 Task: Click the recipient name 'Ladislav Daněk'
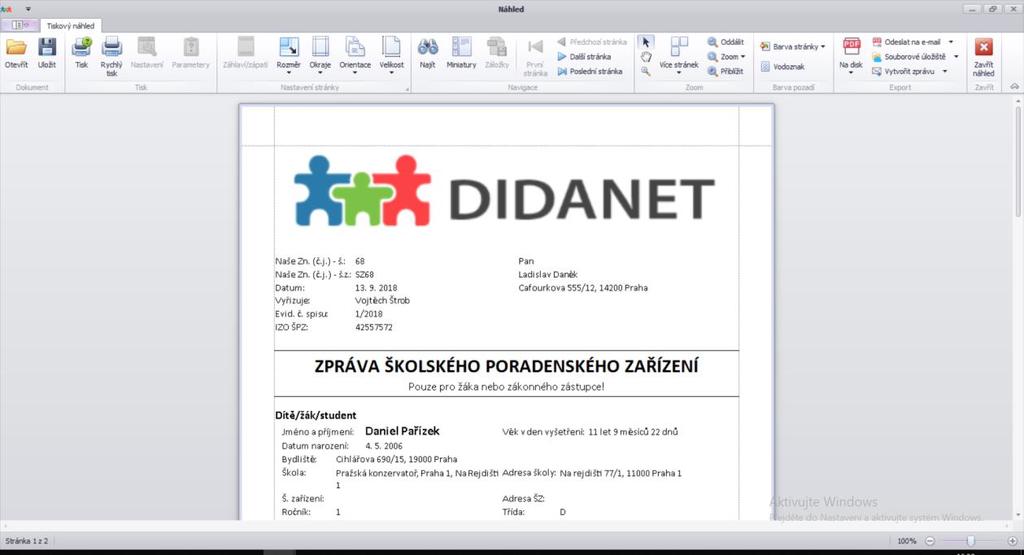coord(548,274)
